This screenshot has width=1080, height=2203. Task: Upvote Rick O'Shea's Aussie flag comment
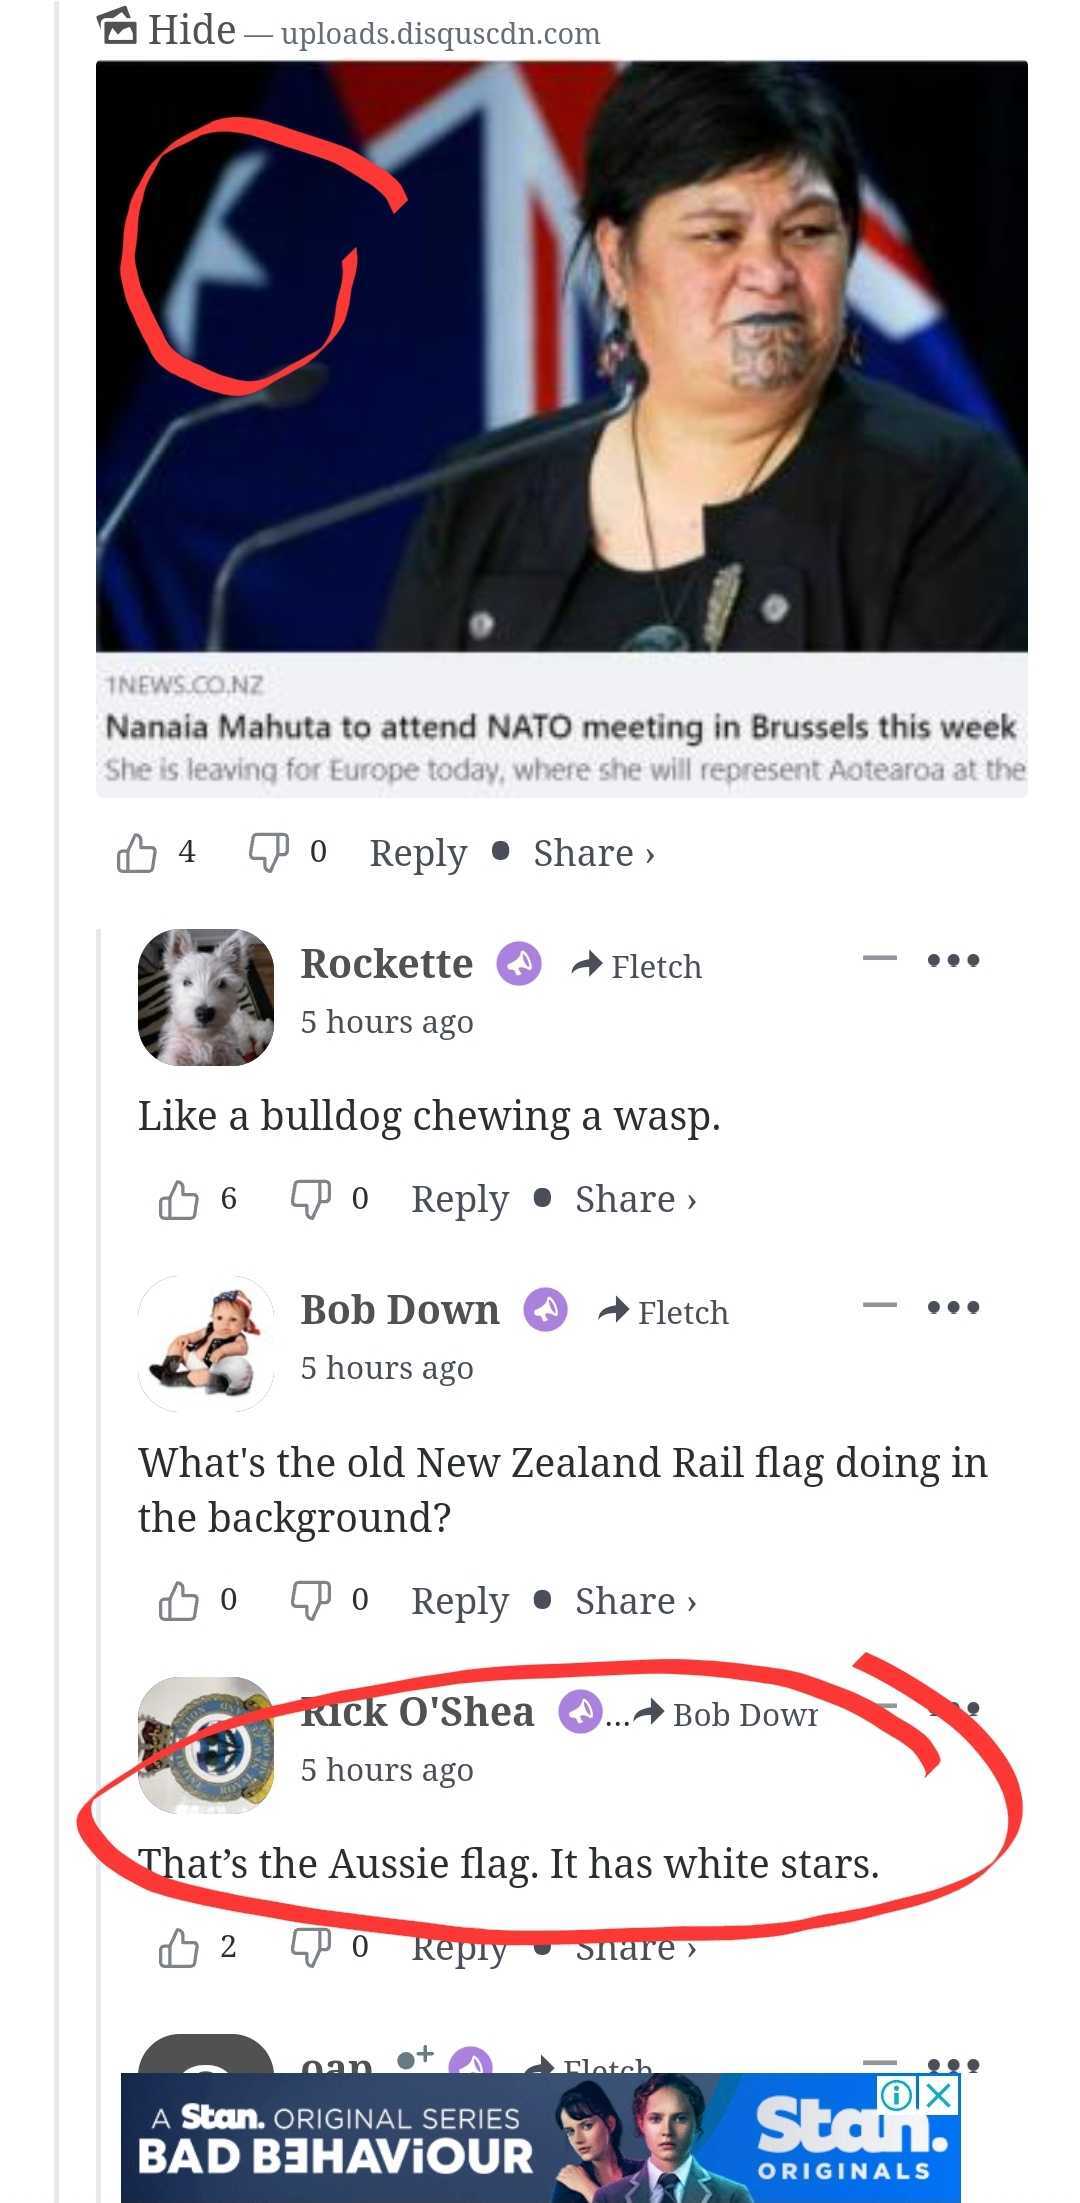click(179, 1947)
